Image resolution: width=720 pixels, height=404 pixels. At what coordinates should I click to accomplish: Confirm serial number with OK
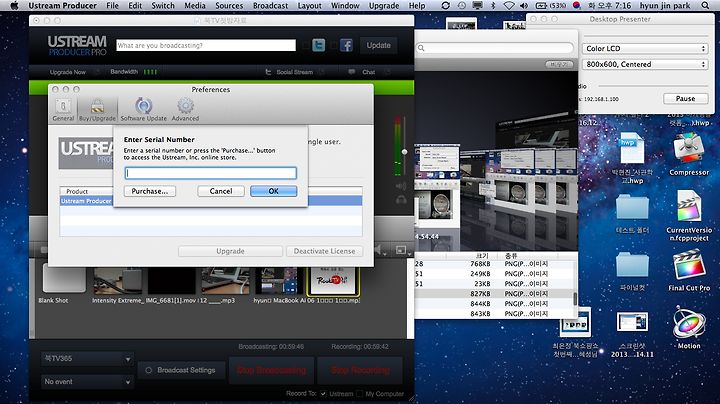tap(274, 191)
